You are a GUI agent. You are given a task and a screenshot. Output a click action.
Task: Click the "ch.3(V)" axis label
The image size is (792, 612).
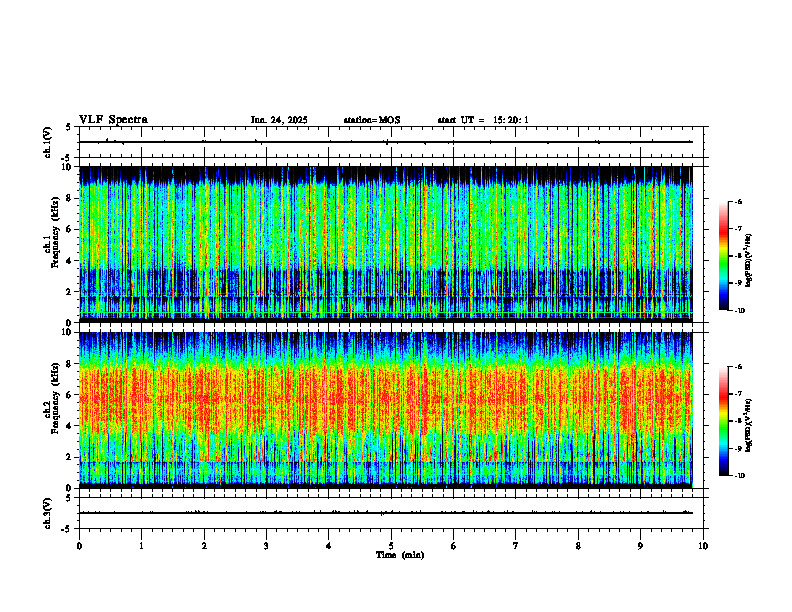[x=48, y=513]
